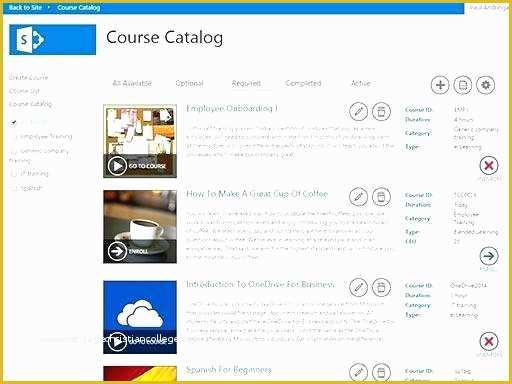
Task: Check the Spanish filter checkbox
Action: [x=14, y=188]
